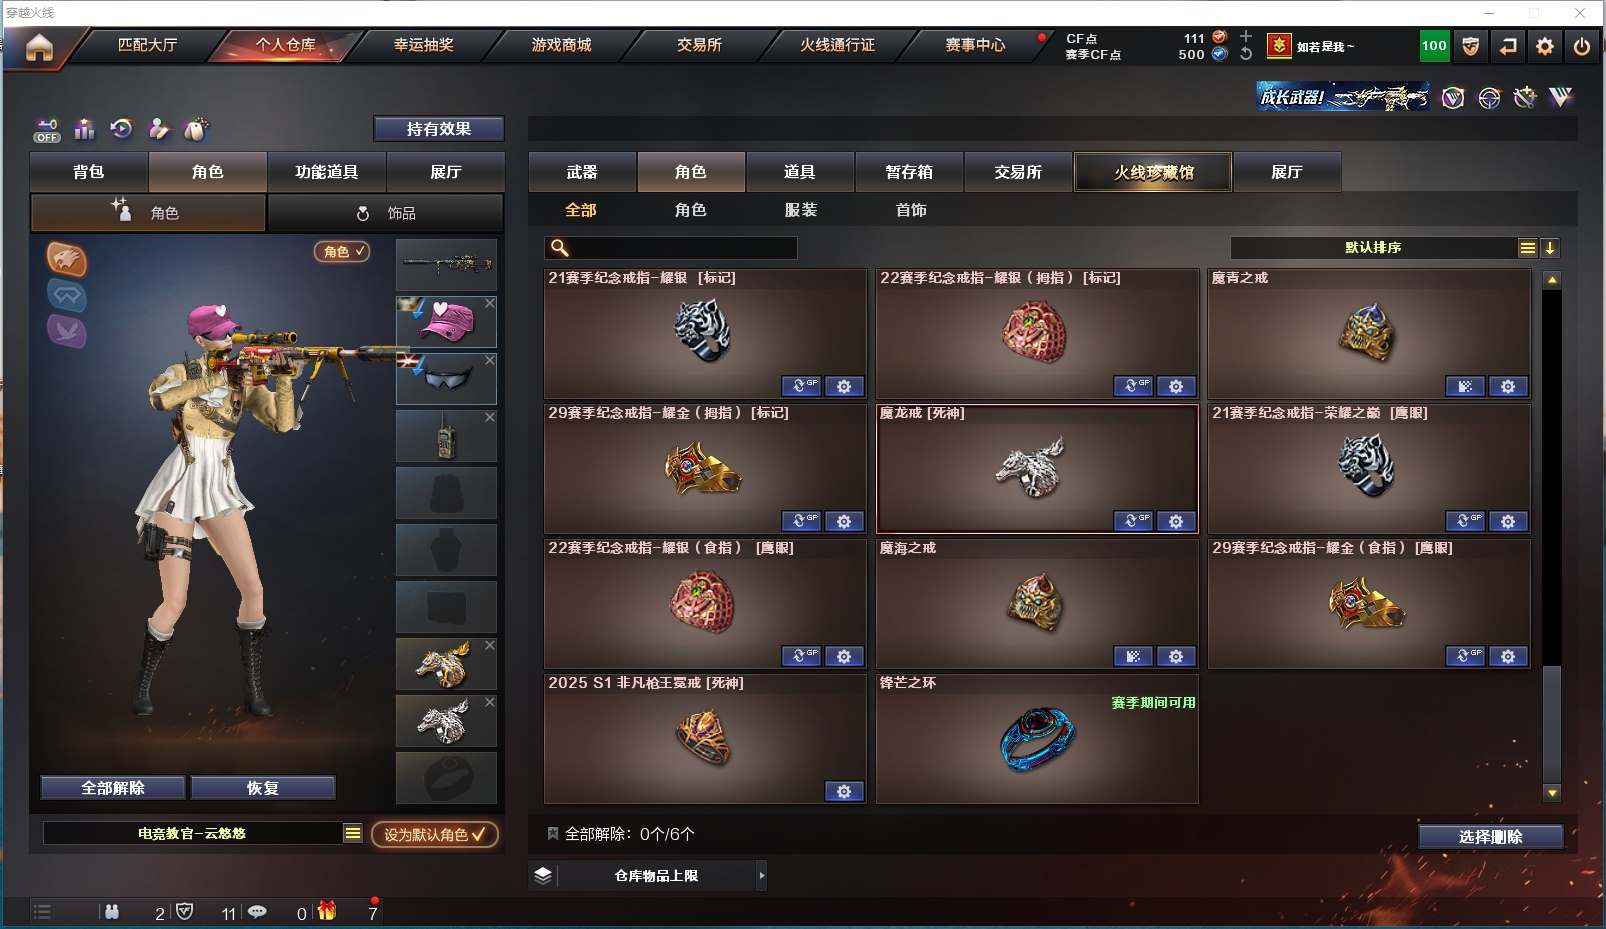
Task: Click the 选择删除 button
Action: 1490,837
